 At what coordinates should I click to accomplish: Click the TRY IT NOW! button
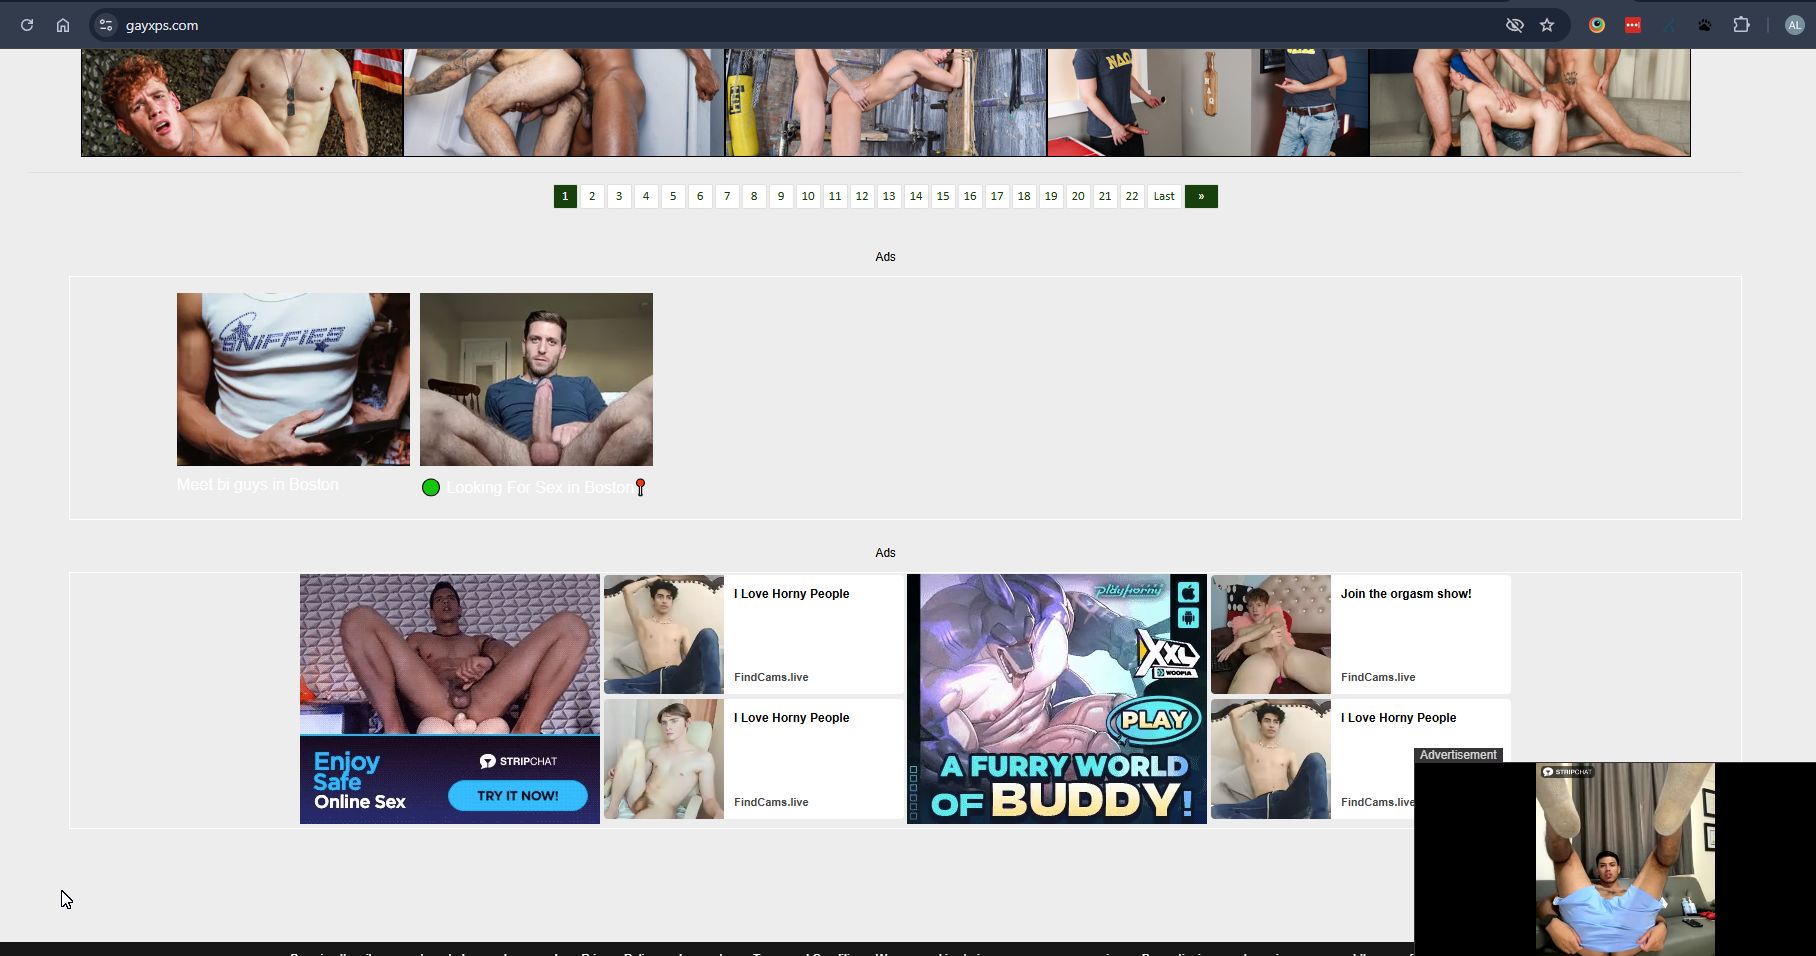(x=517, y=796)
